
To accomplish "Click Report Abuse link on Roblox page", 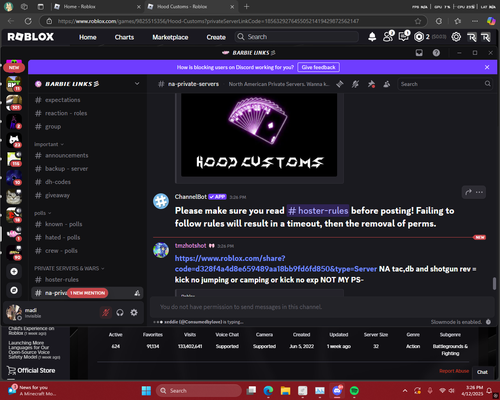I will 454,371.
